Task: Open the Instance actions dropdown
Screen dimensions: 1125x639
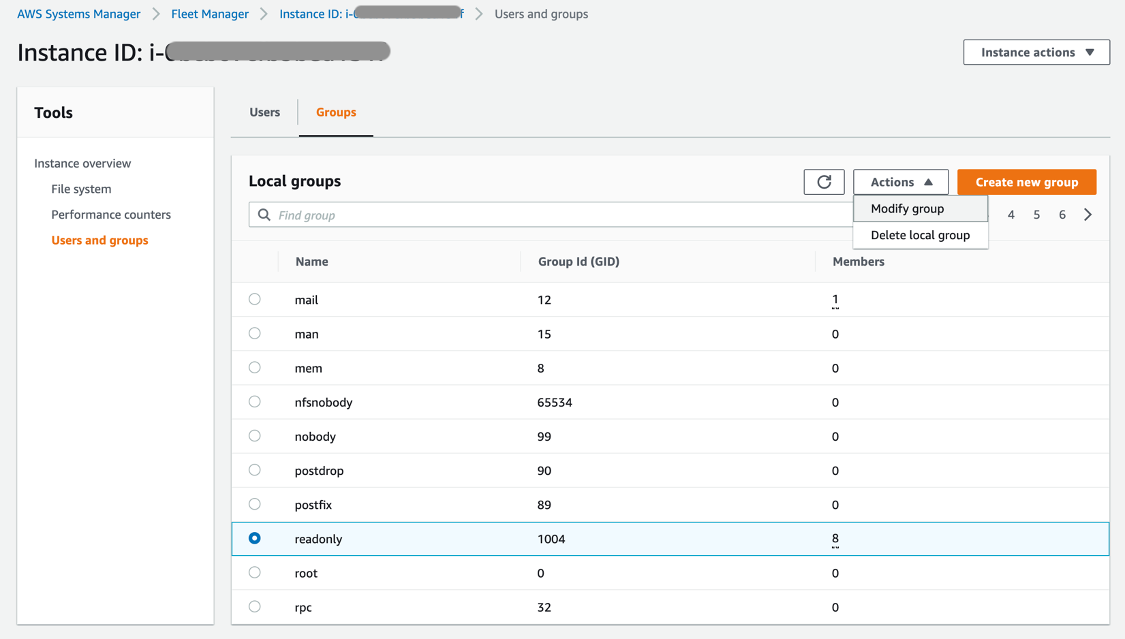Action: tap(1036, 52)
